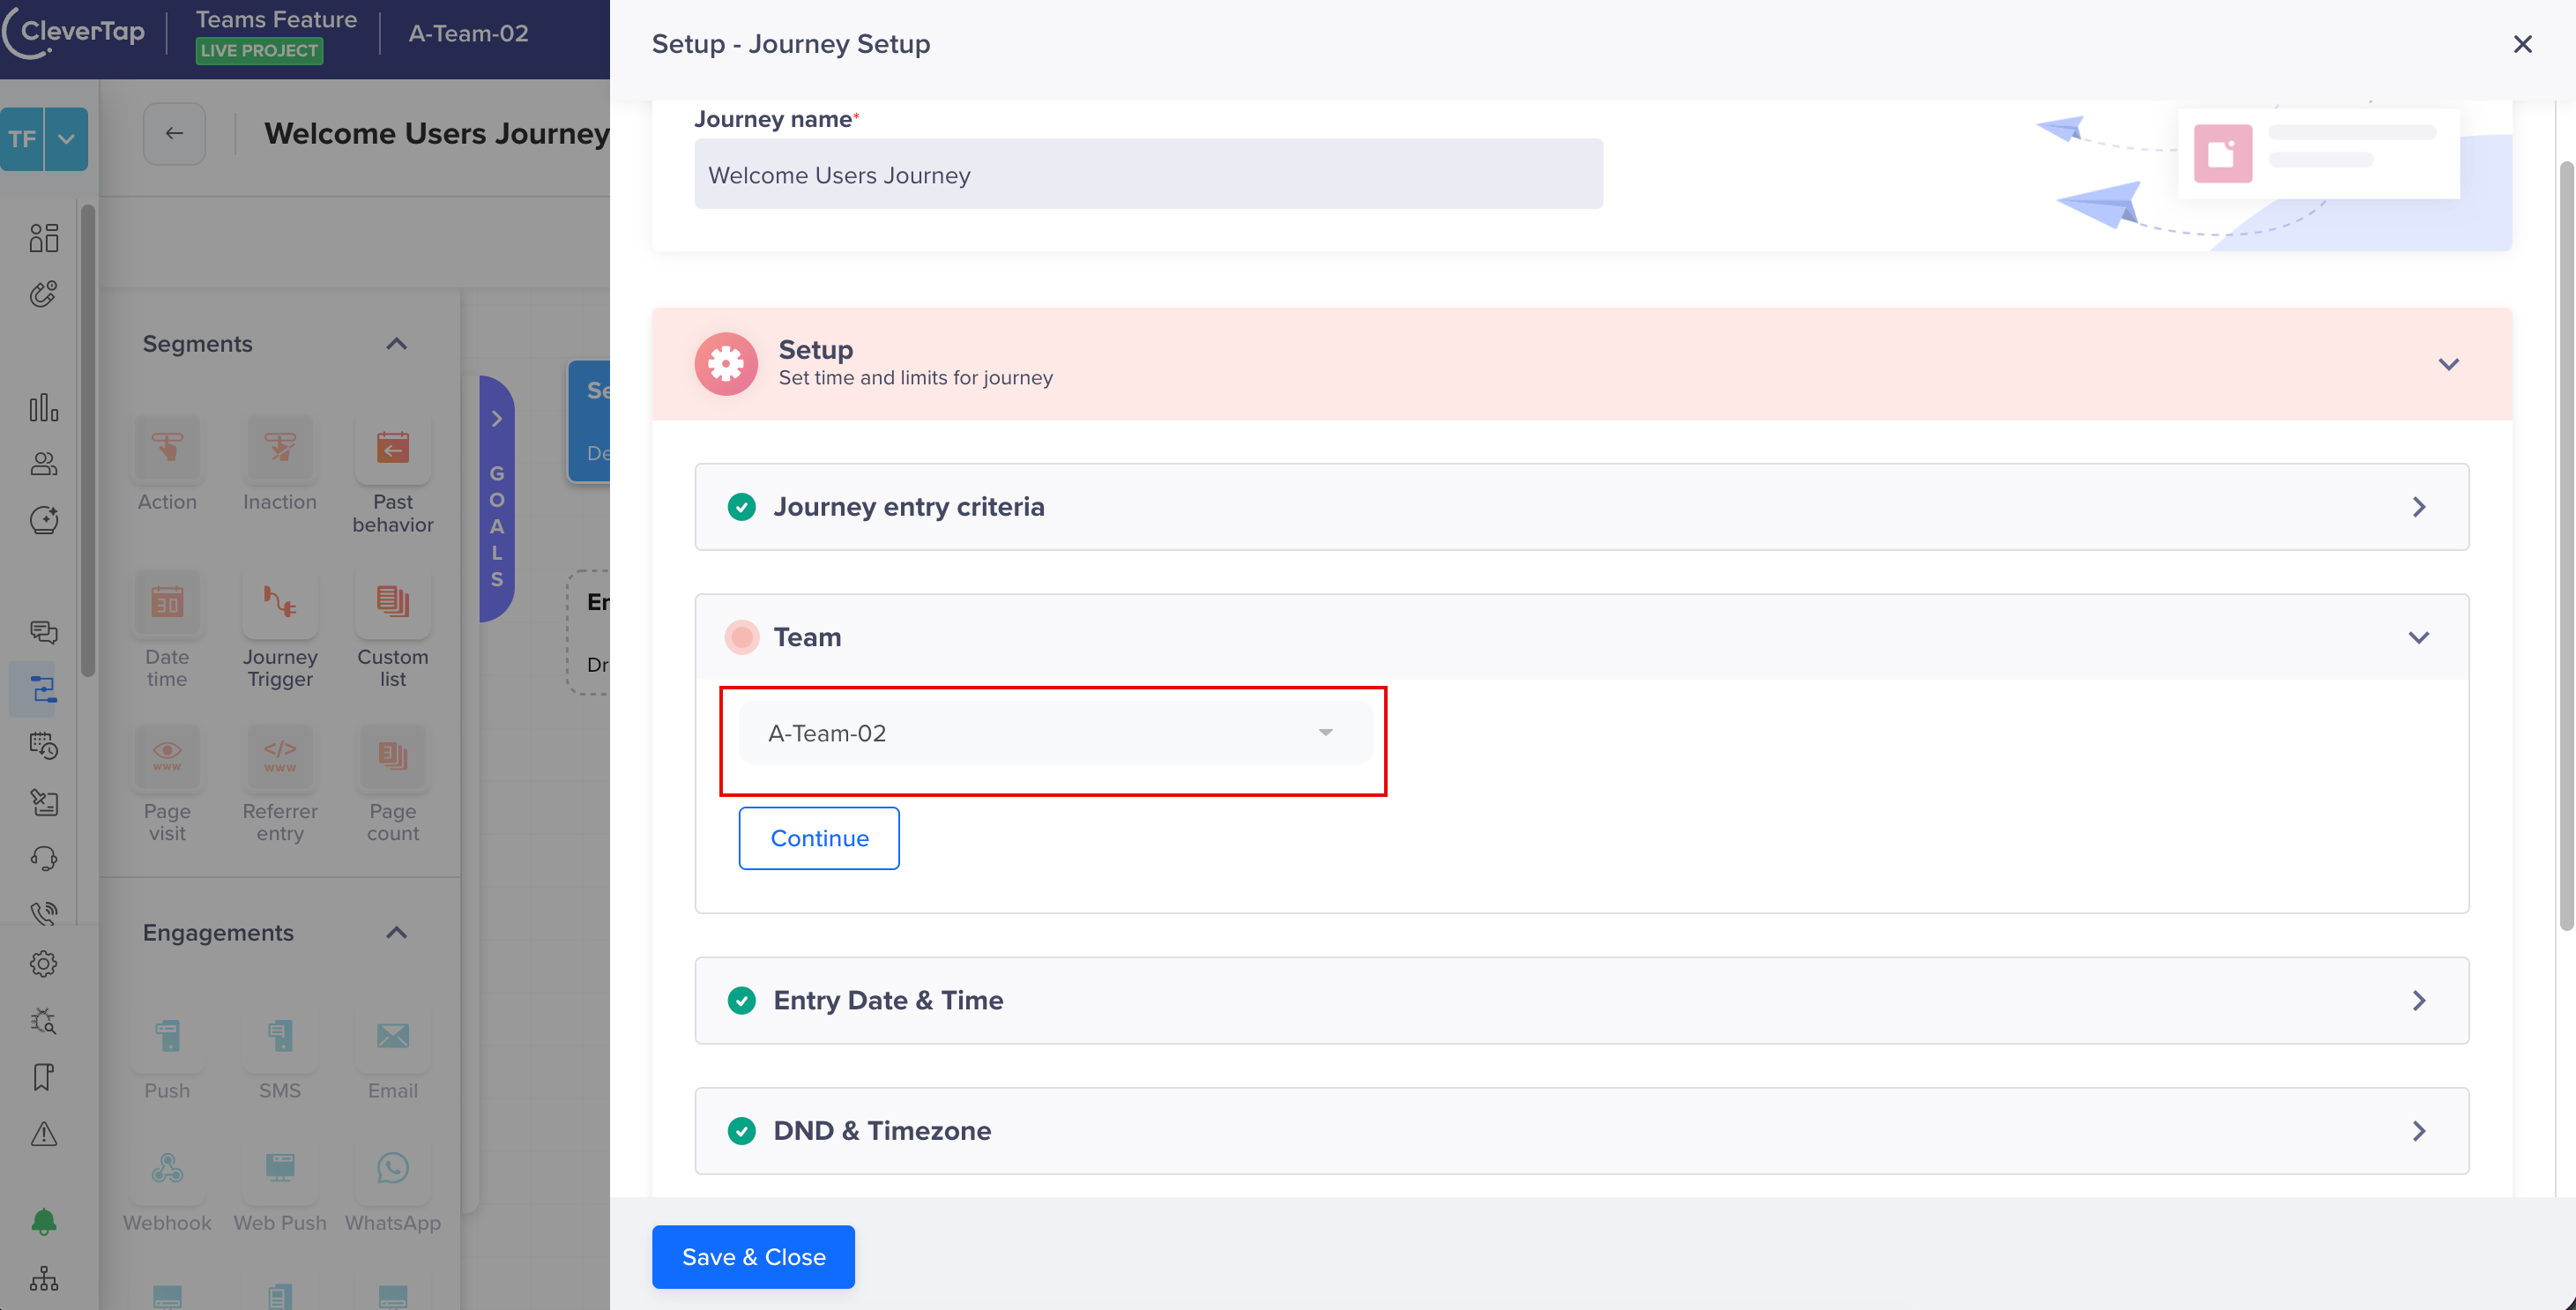Collapse the Setup section chevron
This screenshot has width=2576, height=1310.
click(2449, 363)
